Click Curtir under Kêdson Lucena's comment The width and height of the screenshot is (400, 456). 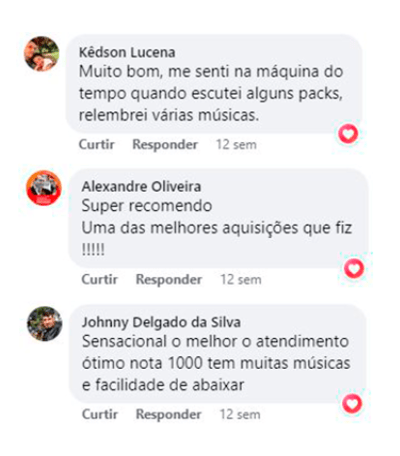coord(97,145)
